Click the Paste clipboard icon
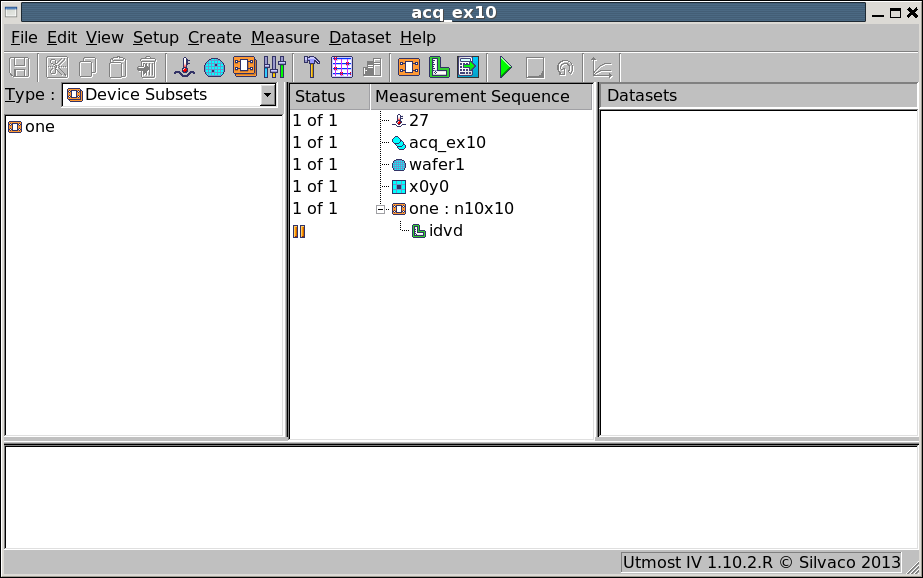The image size is (923, 578). [x=118, y=67]
